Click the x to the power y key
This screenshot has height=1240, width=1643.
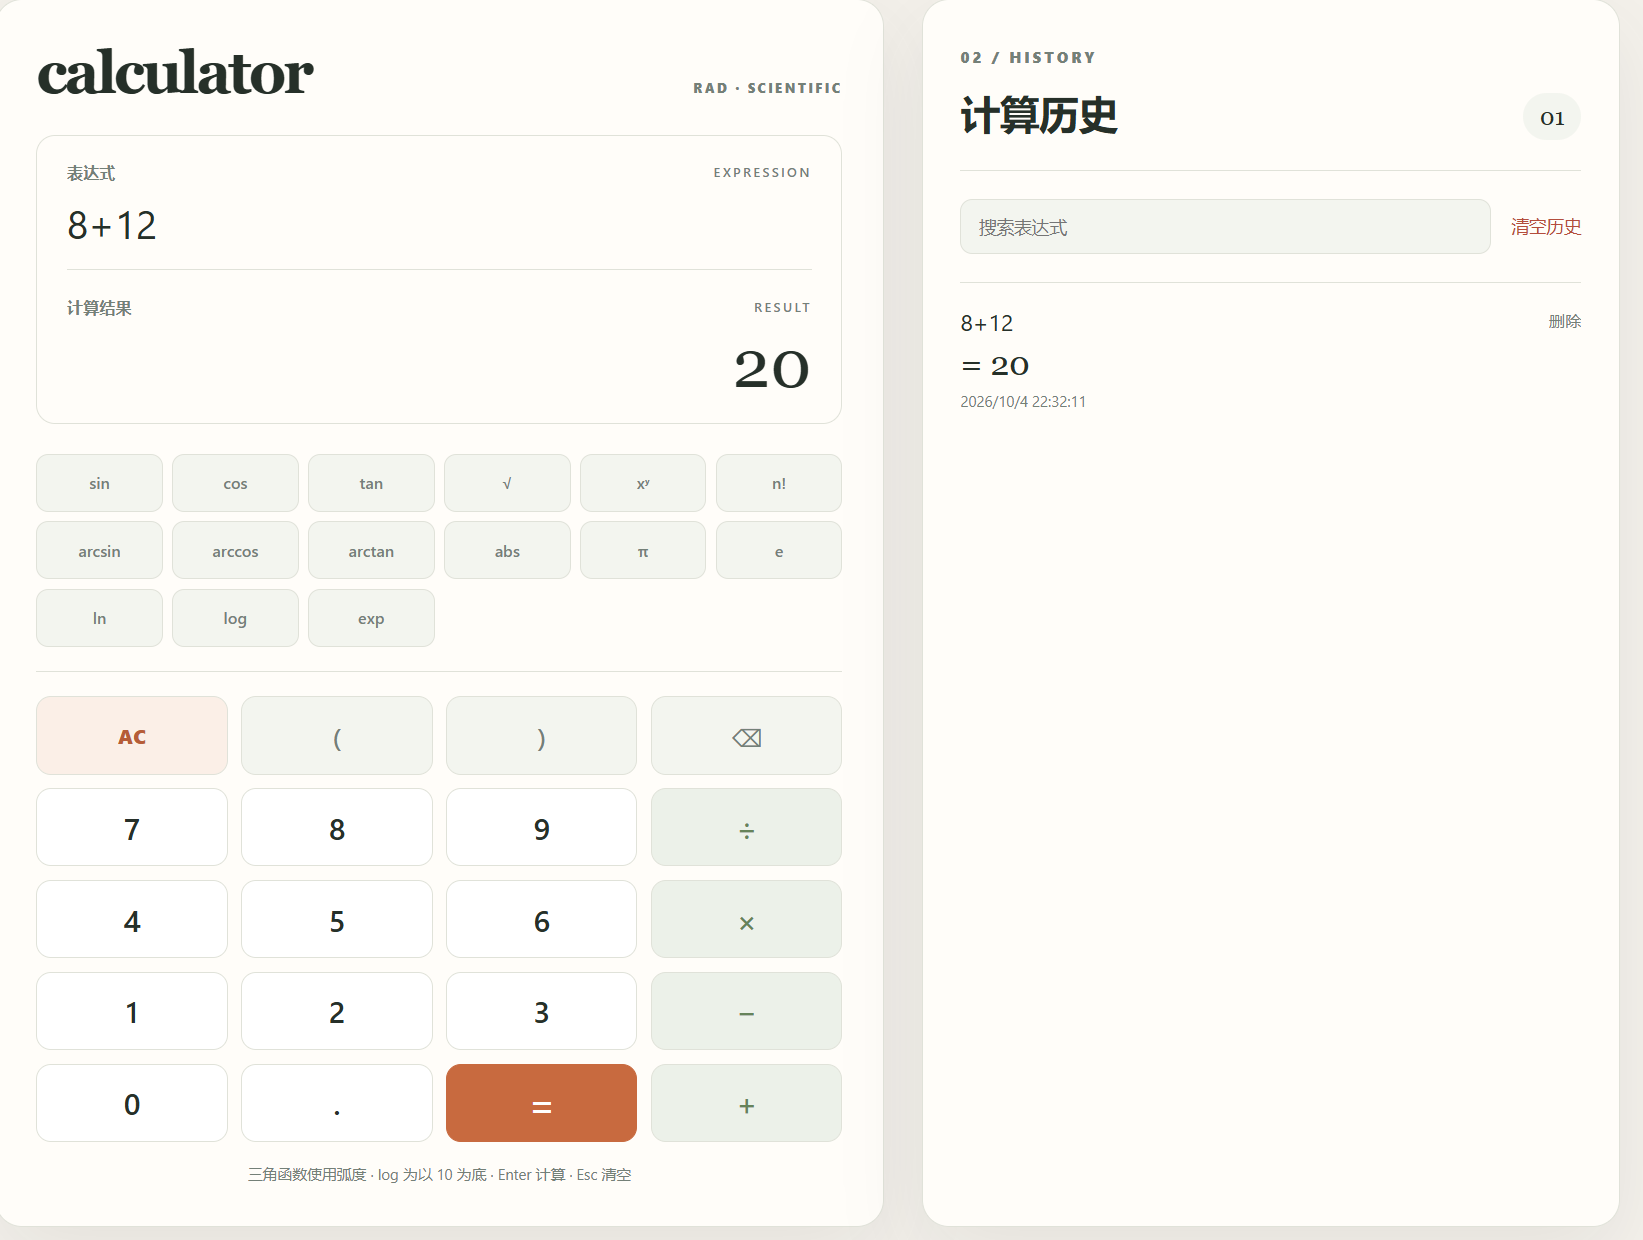click(643, 483)
